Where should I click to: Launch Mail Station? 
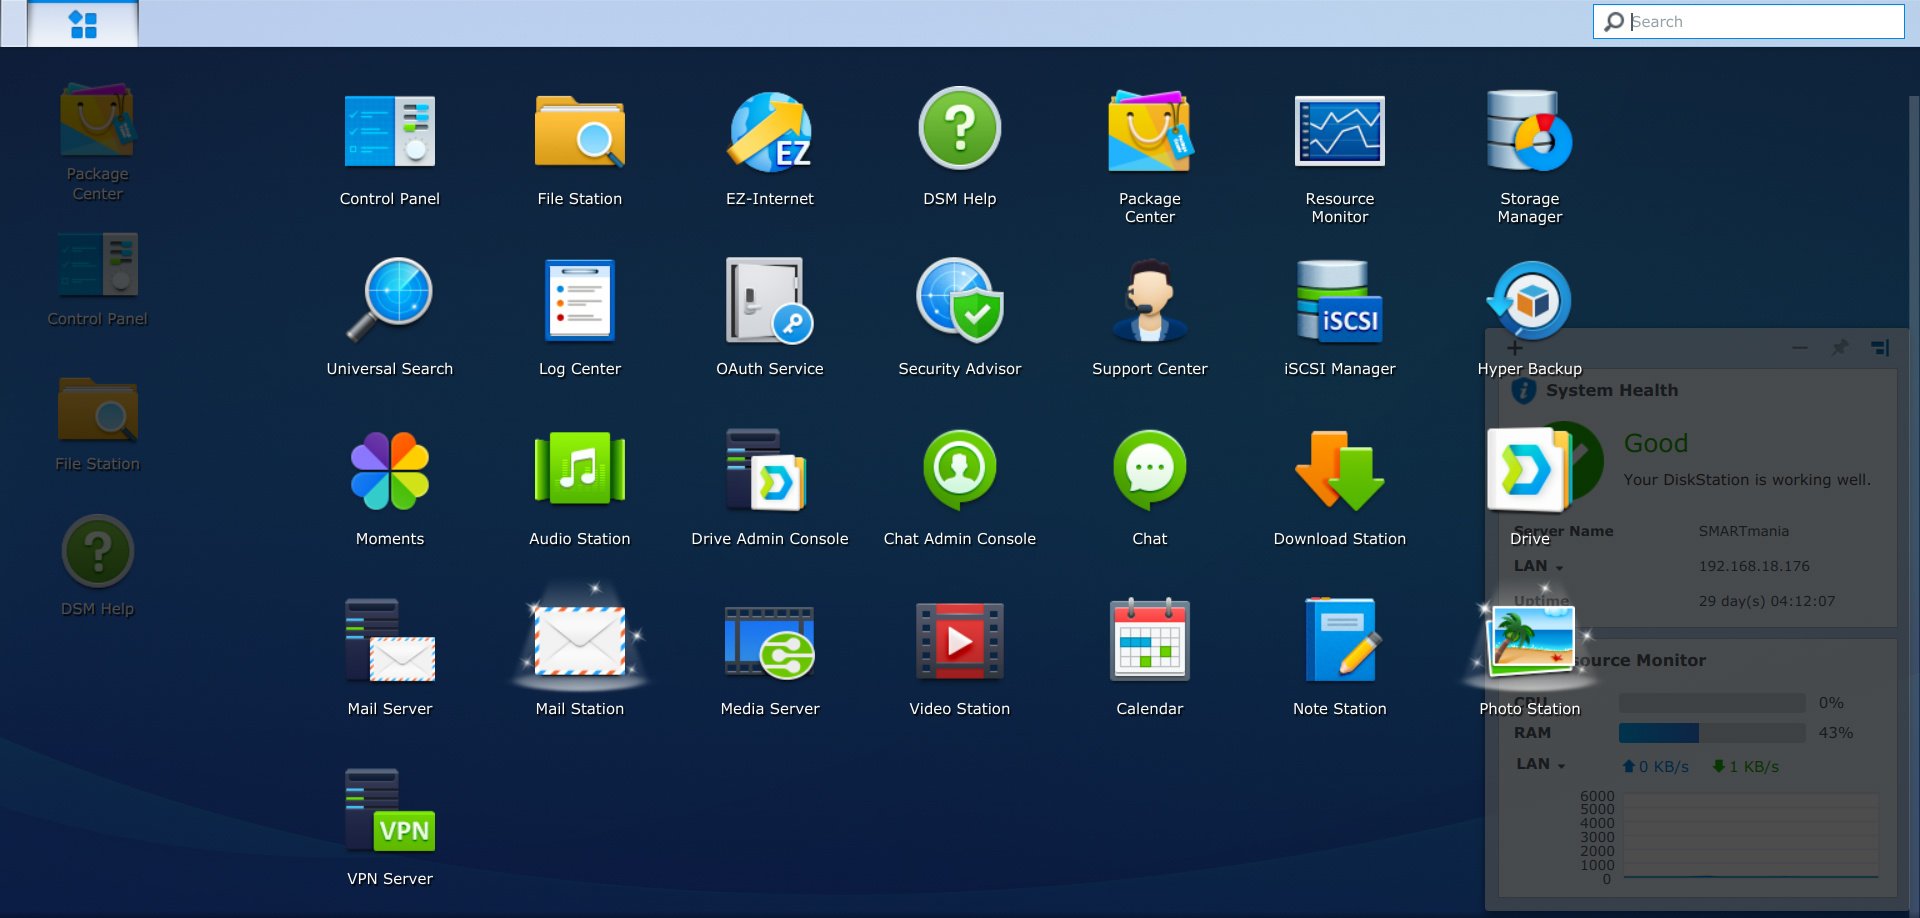tap(580, 640)
